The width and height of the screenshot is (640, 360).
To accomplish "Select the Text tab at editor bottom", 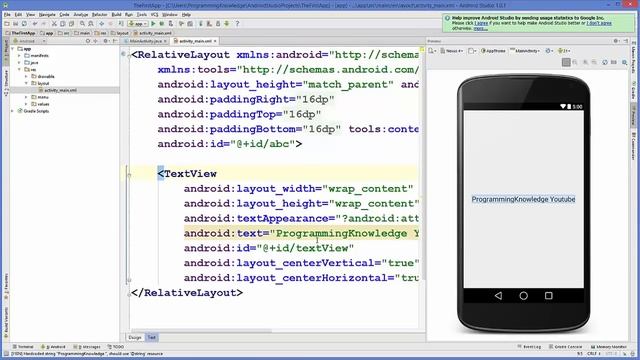I will [x=151, y=338].
